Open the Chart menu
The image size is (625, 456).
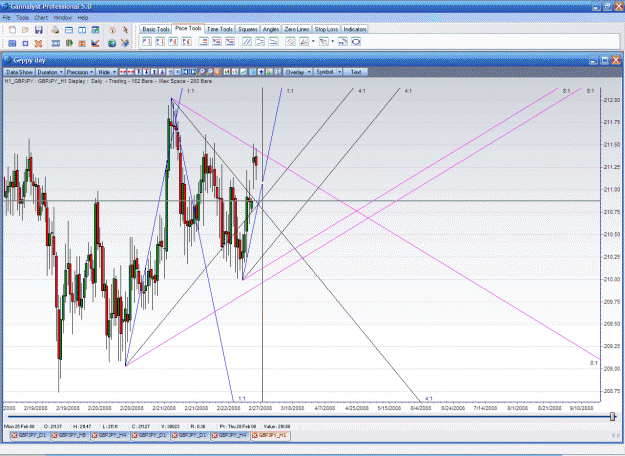[x=41, y=18]
